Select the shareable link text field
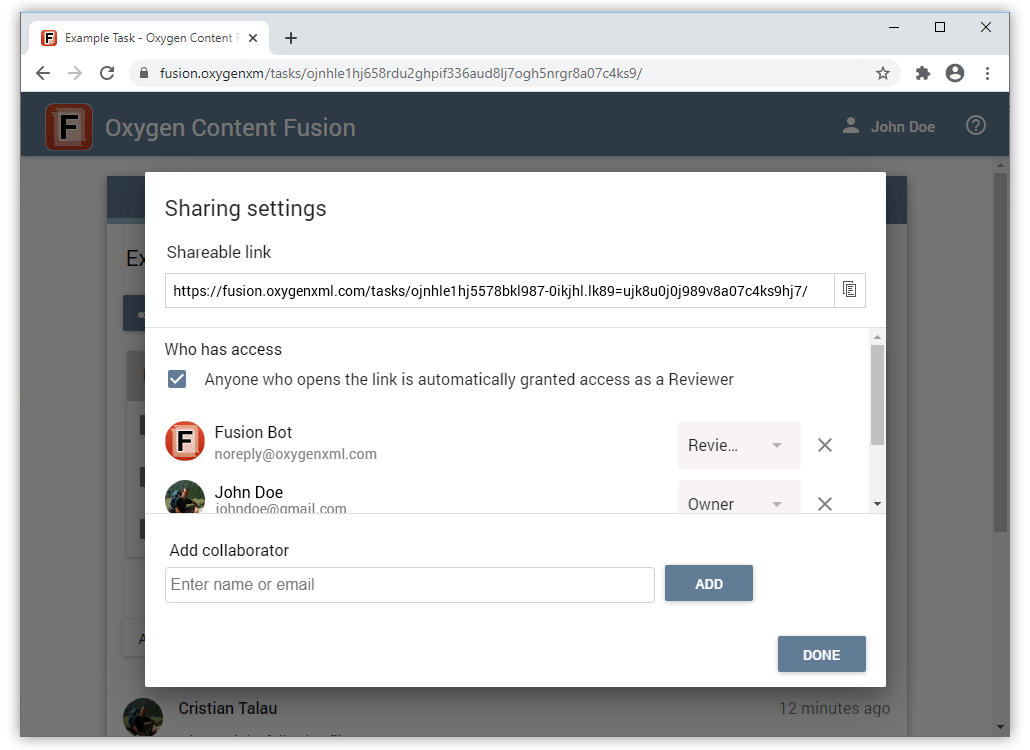The height and width of the screenshot is (750, 1030). point(499,290)
